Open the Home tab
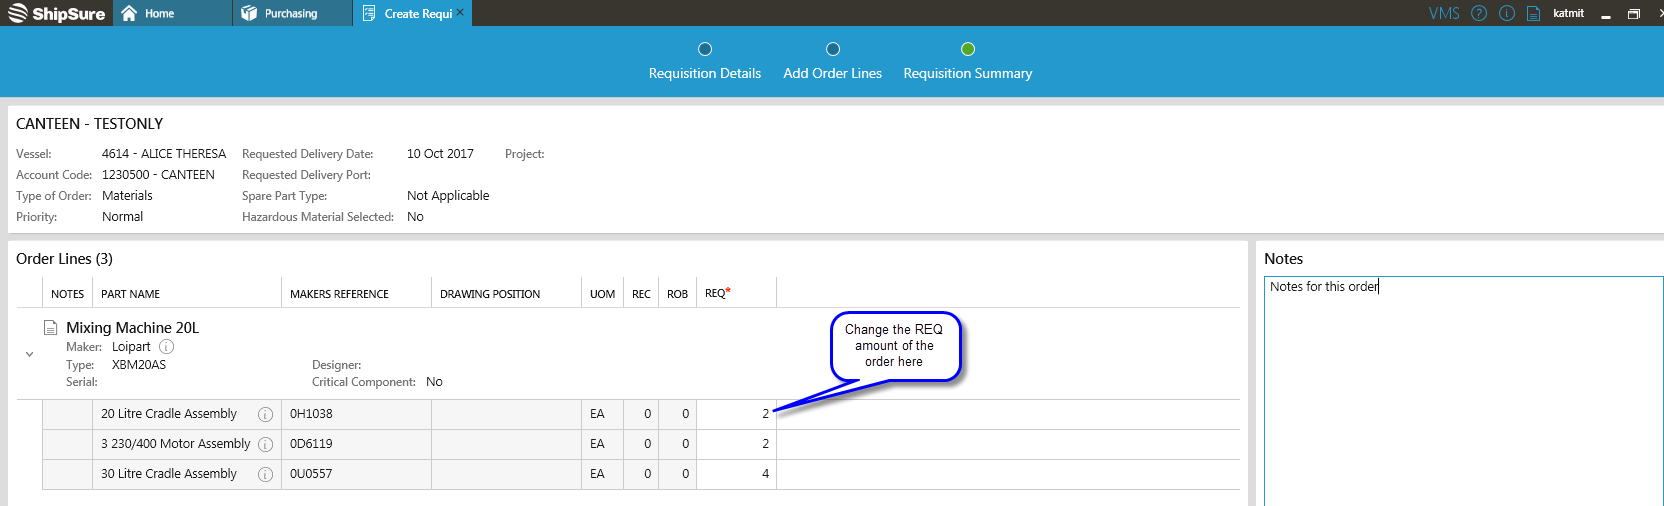1664x506 pixels. point(159,13)
